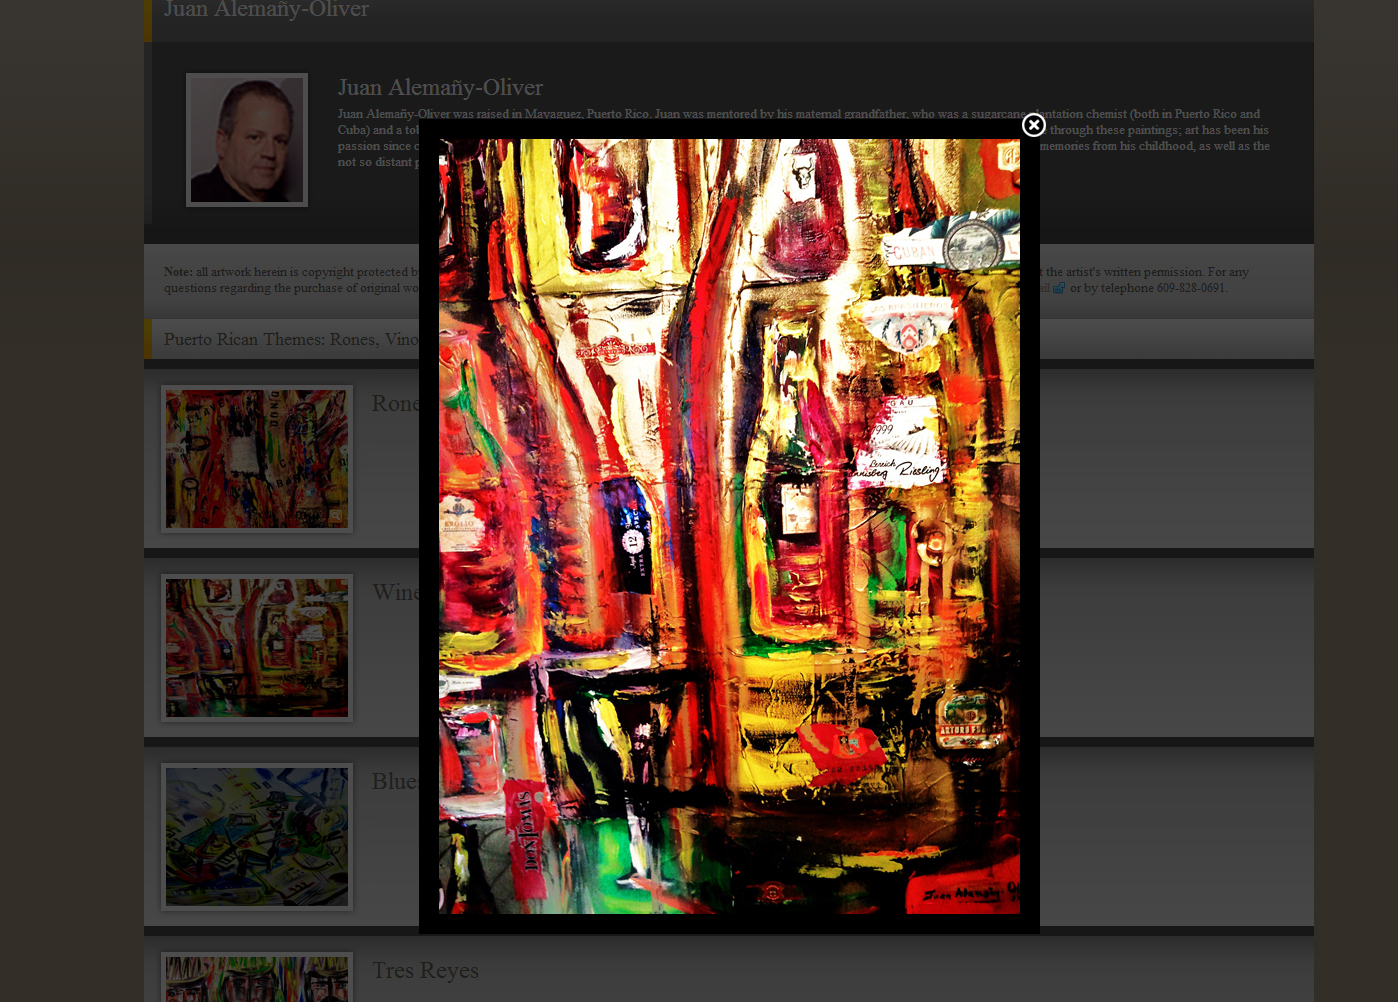The image size is (1398, 1002).
Task: Click the artist portrait photo
Action: click(x=247, y=140)
